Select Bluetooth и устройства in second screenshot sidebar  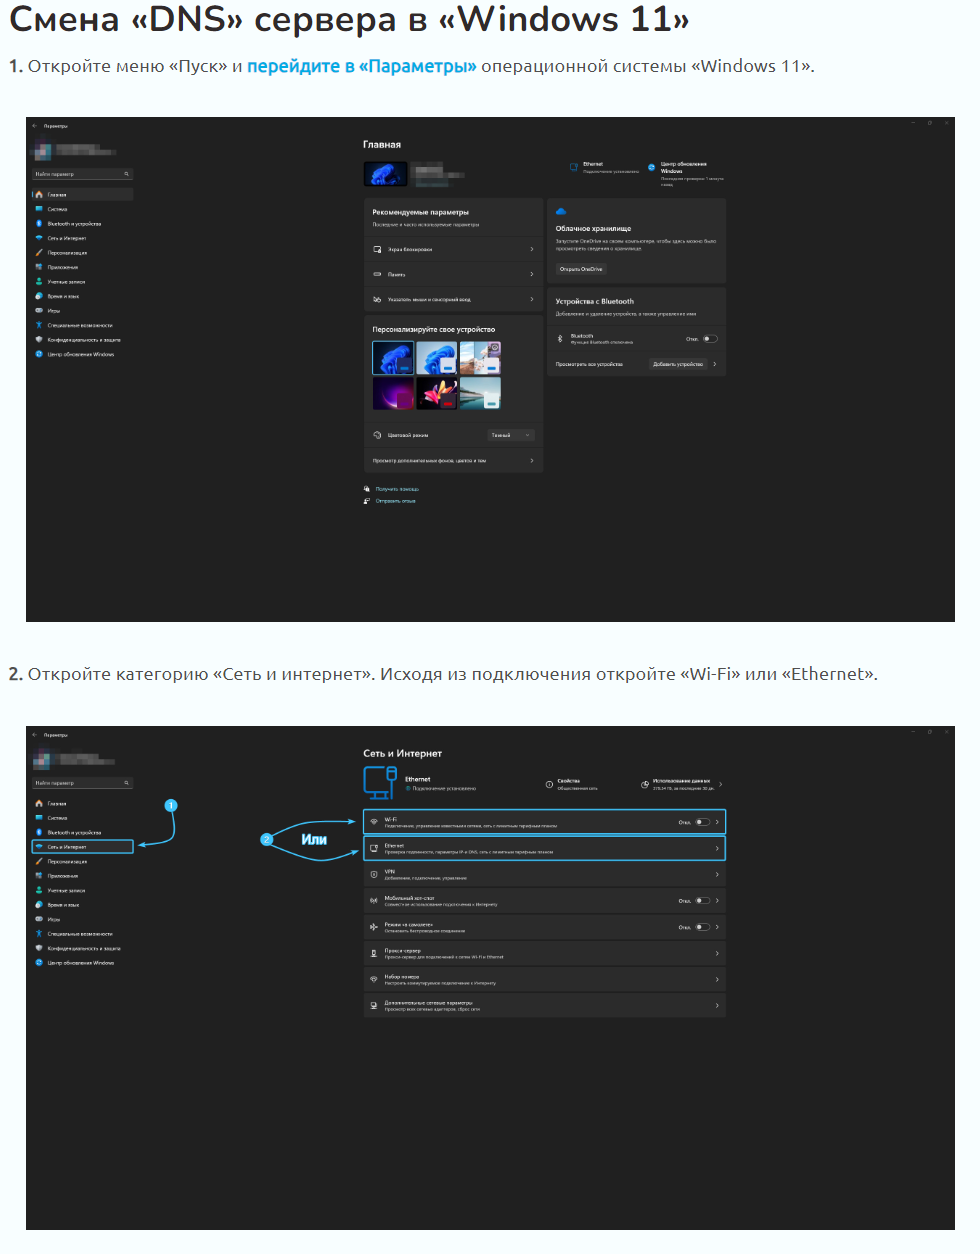tap(74, 832)
